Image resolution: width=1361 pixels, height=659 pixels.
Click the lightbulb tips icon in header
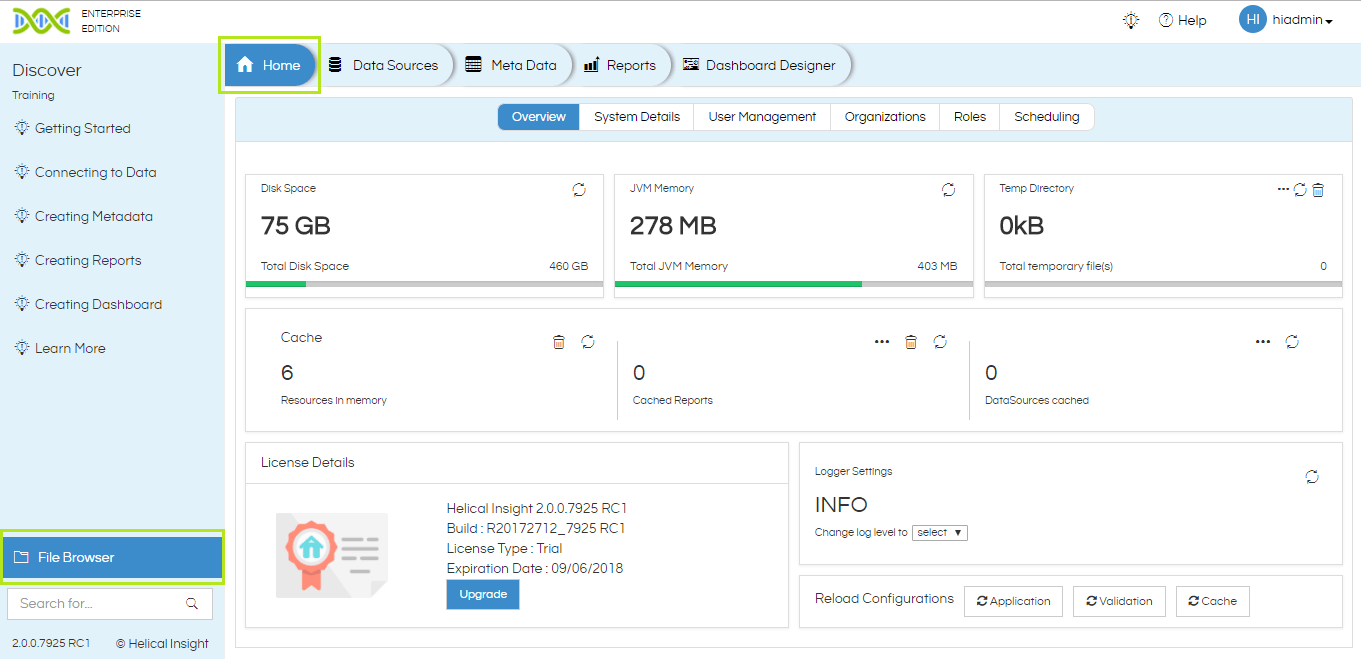[x=1131, y=20]
